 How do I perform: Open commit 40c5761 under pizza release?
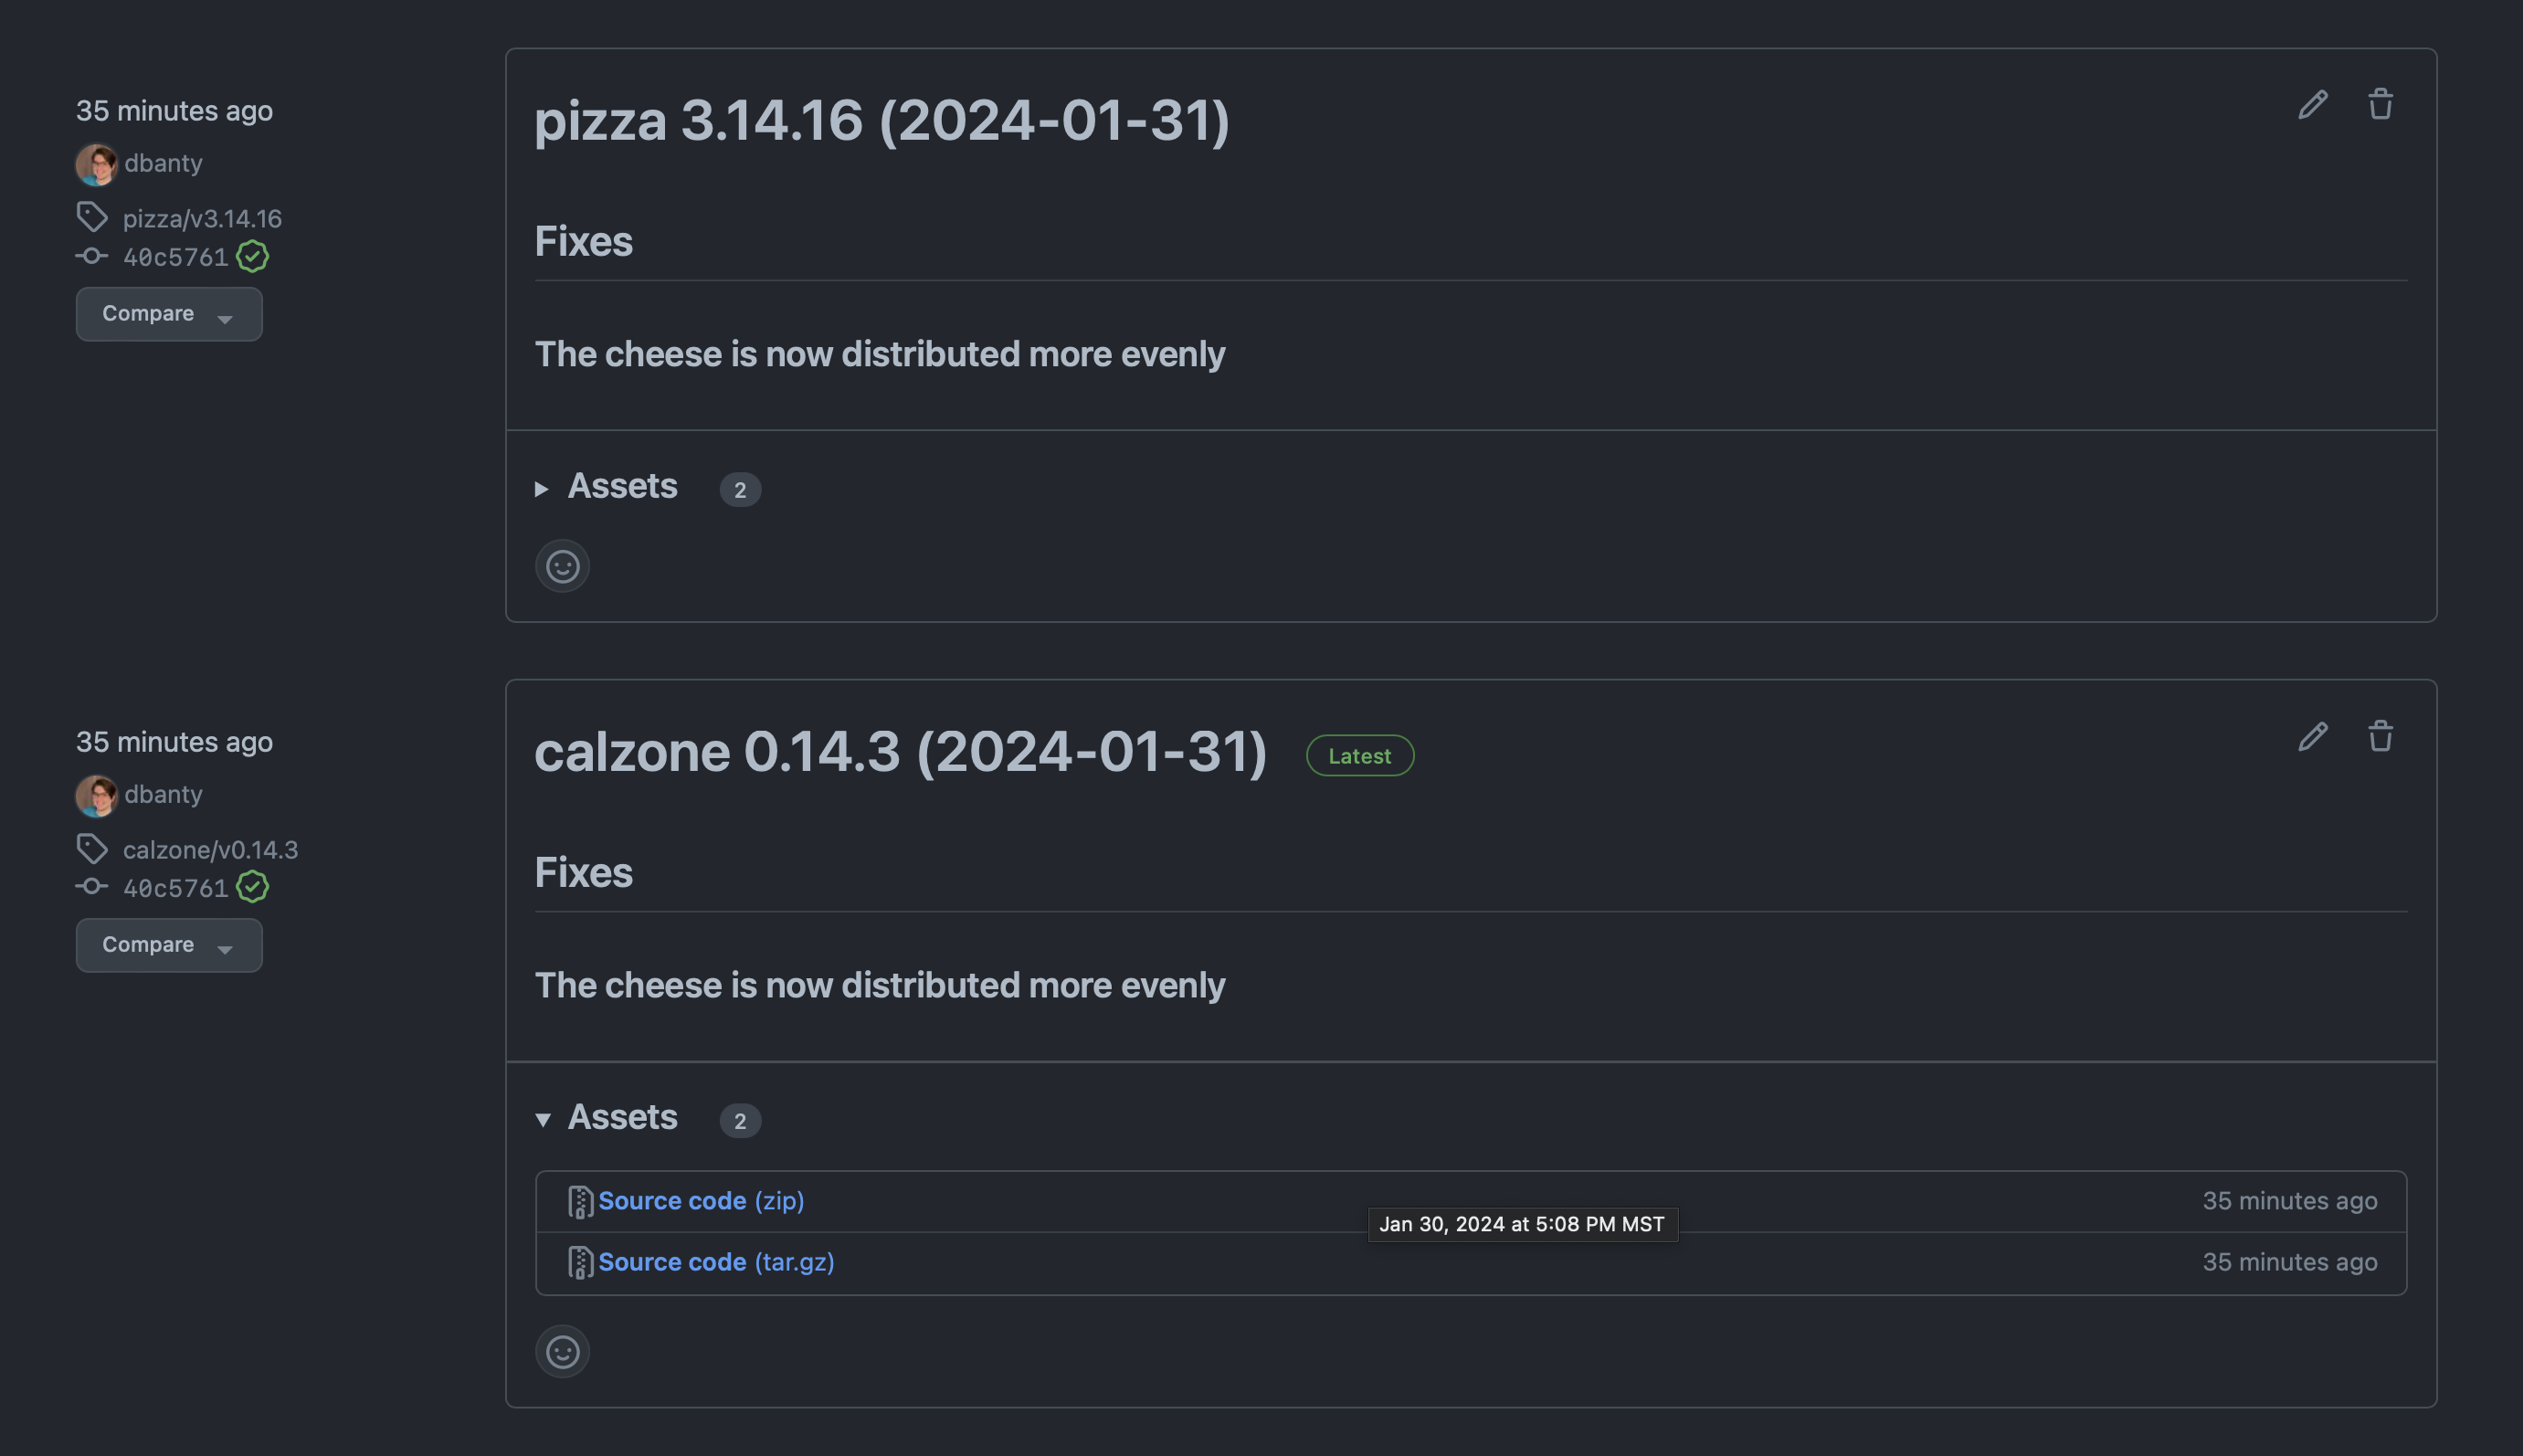click(175, 257)
